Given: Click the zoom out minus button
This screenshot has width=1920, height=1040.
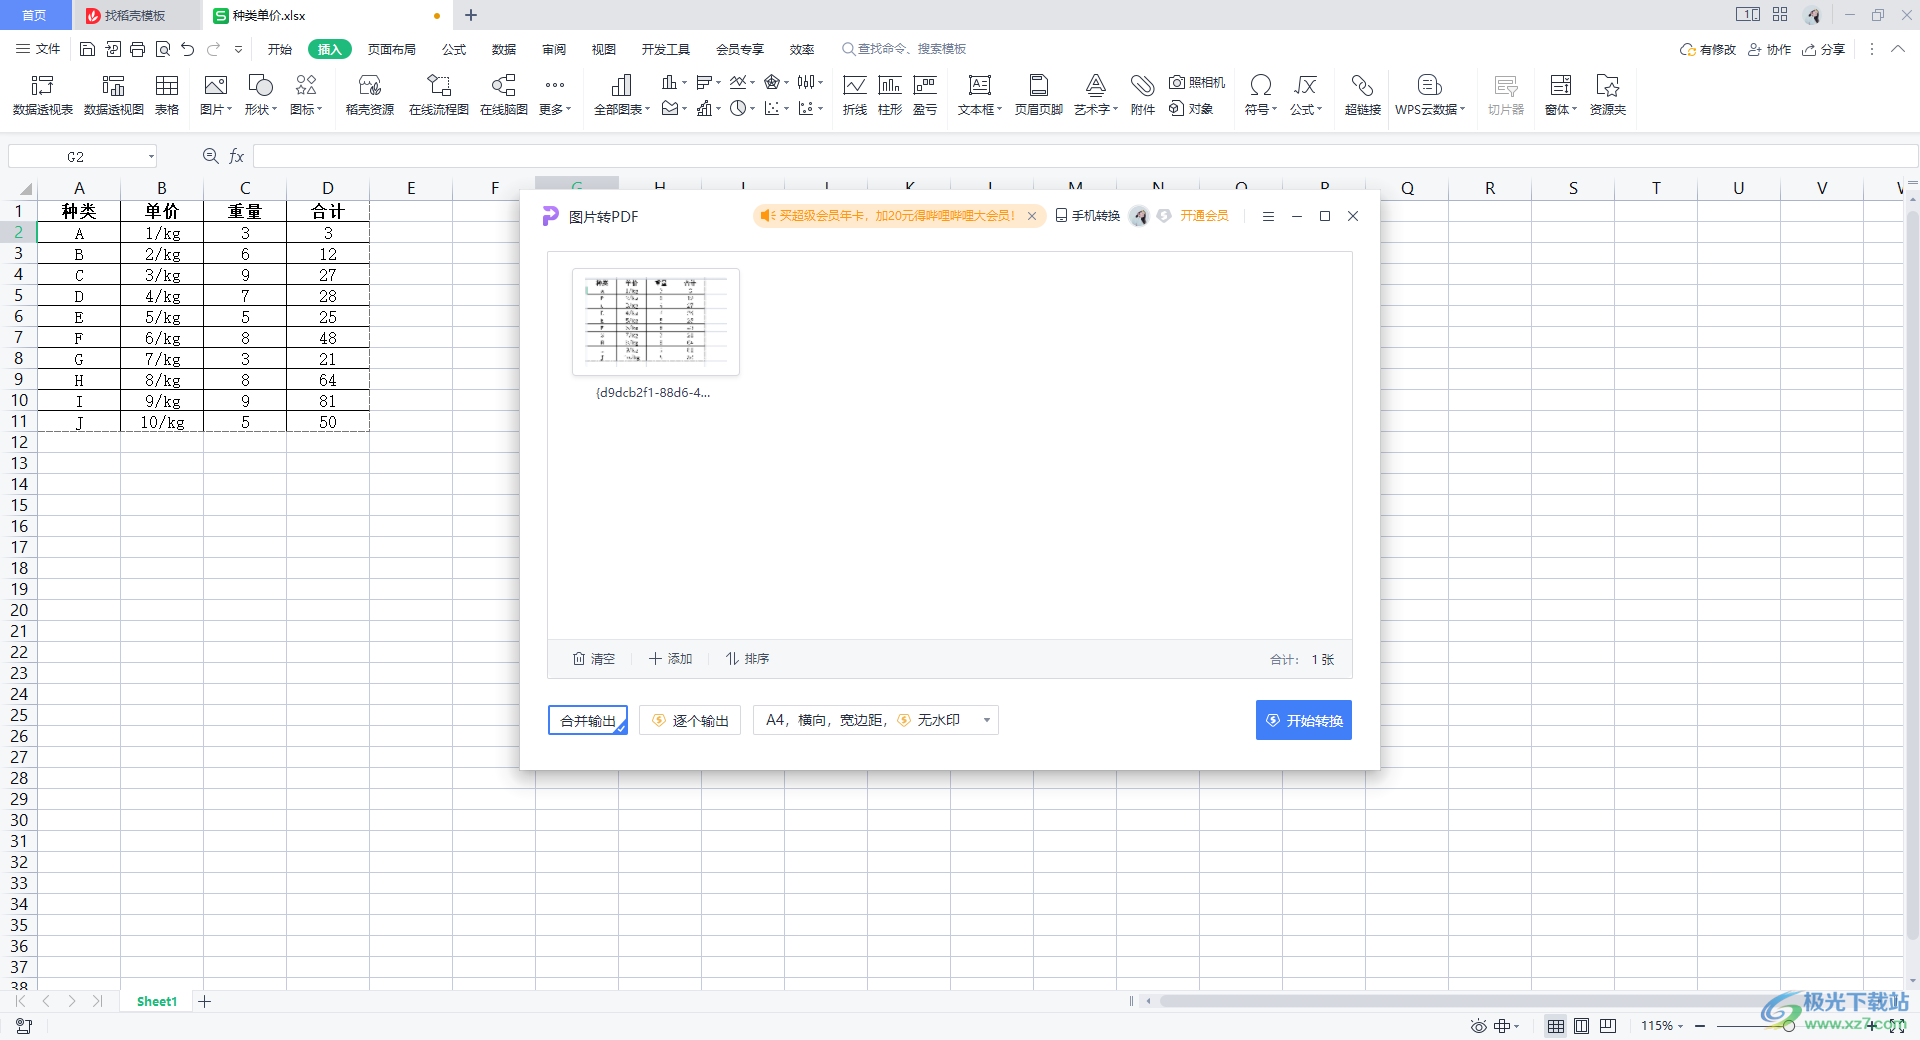Looking at the screenshot, I should (1700, 1026).
